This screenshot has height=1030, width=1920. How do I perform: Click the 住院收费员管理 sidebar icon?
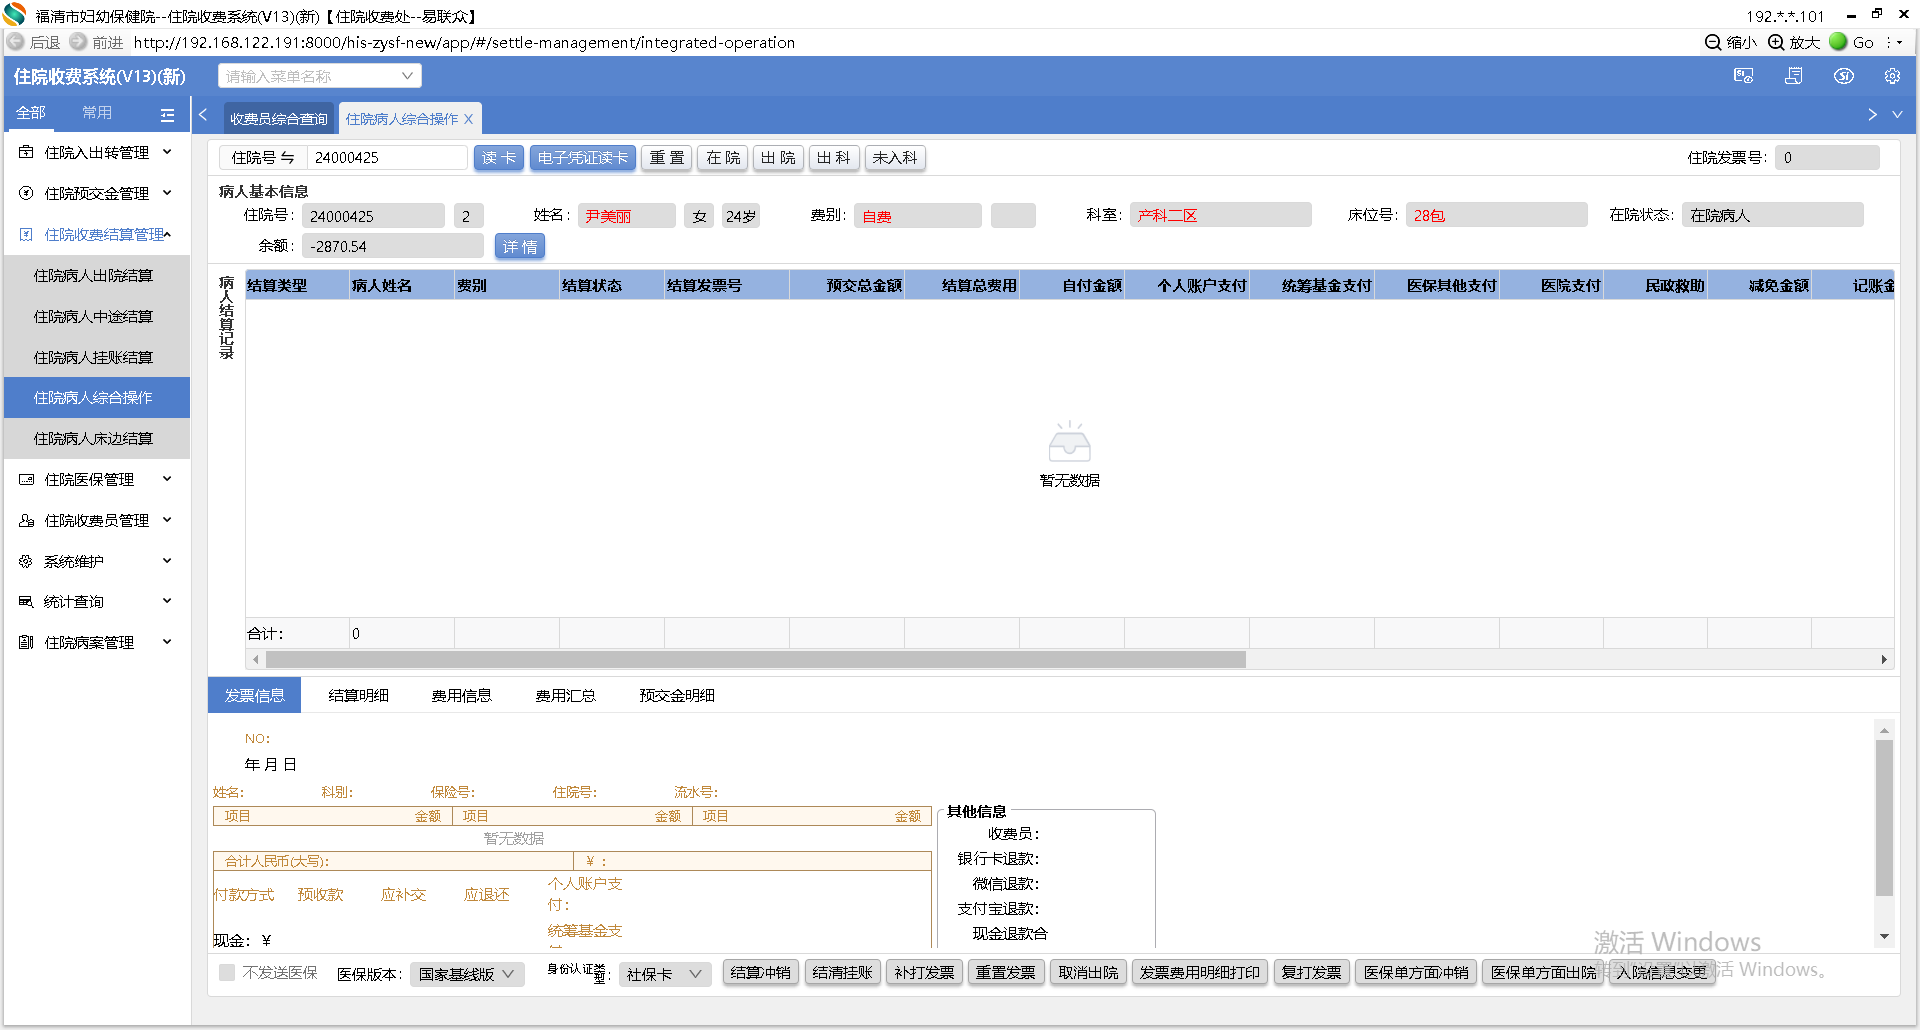tap(26, 520)
